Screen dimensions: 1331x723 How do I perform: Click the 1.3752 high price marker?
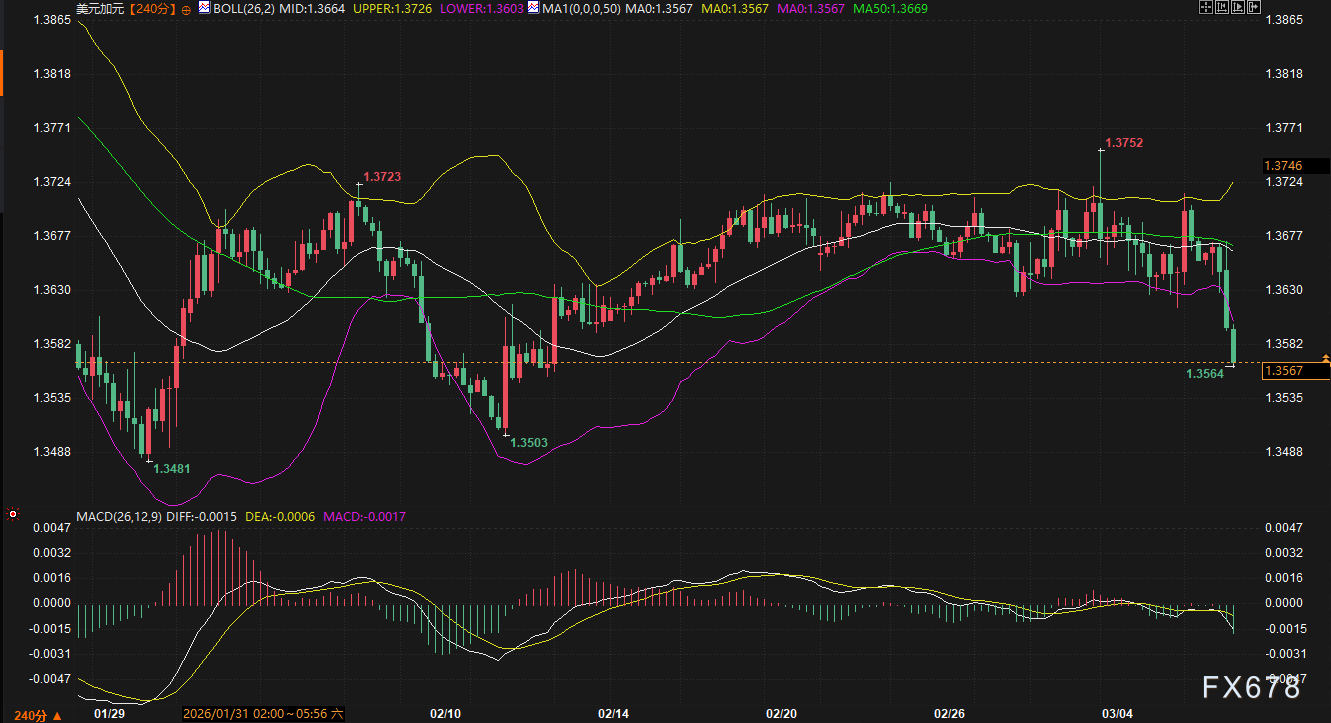[x=1124, y=143]
